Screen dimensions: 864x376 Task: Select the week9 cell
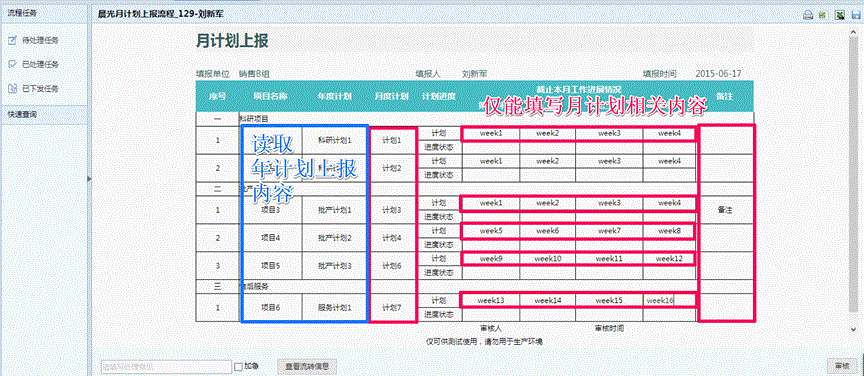point(490,259)
